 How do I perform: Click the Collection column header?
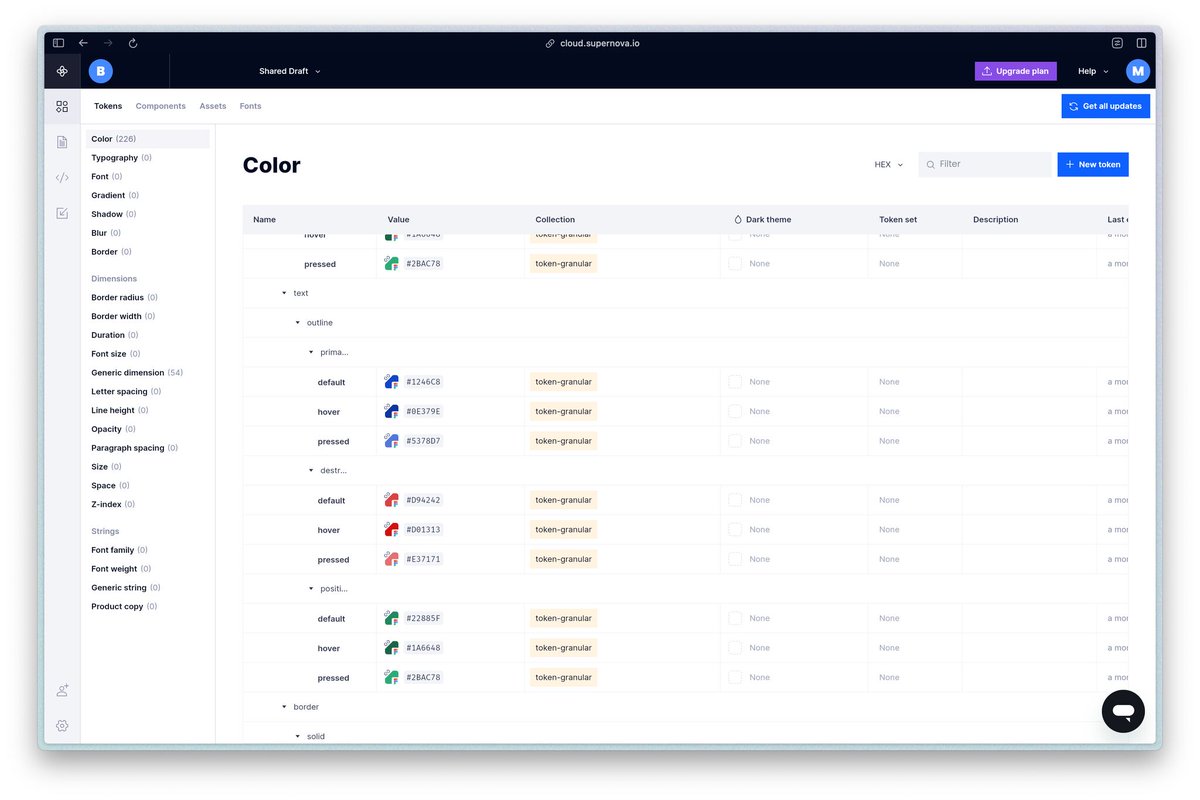(555, 219)
